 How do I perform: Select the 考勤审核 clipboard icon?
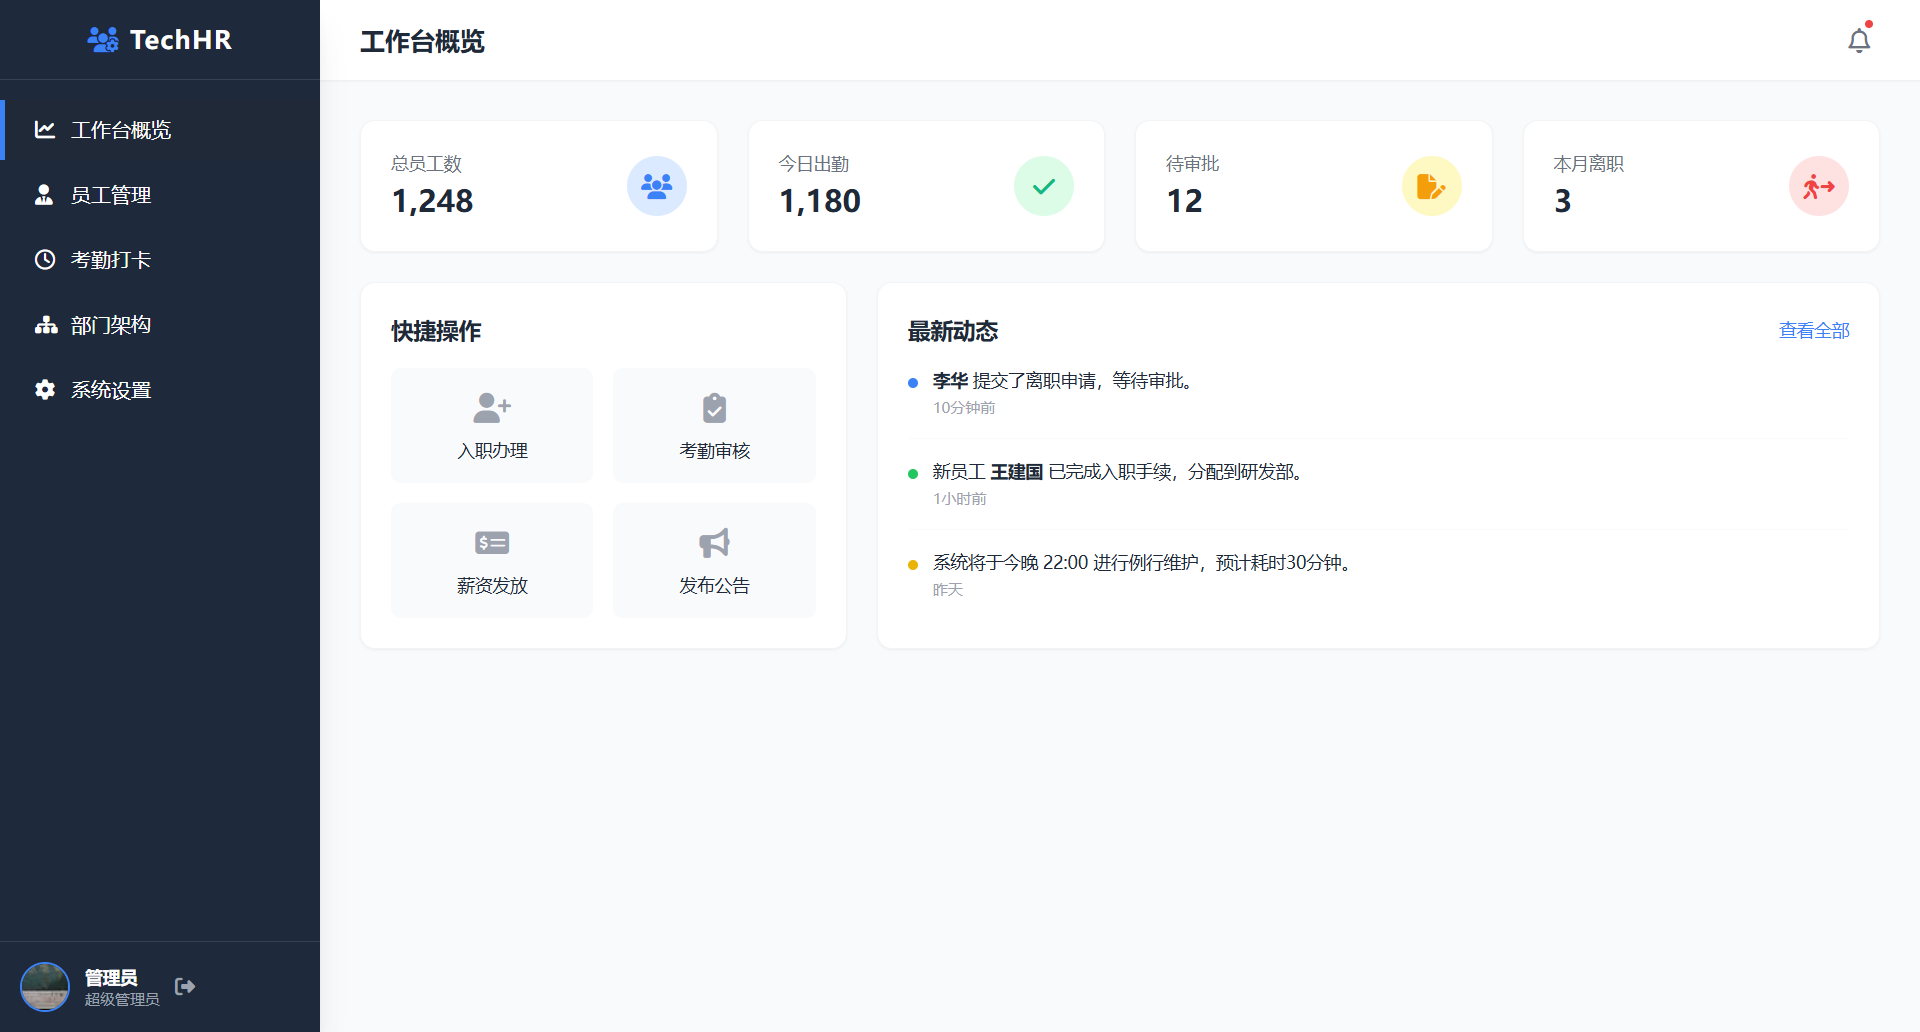tap(713, 407)
